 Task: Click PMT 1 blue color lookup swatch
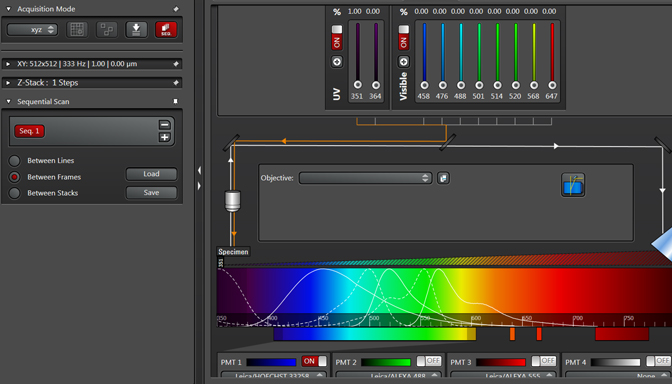coord(271,362)
